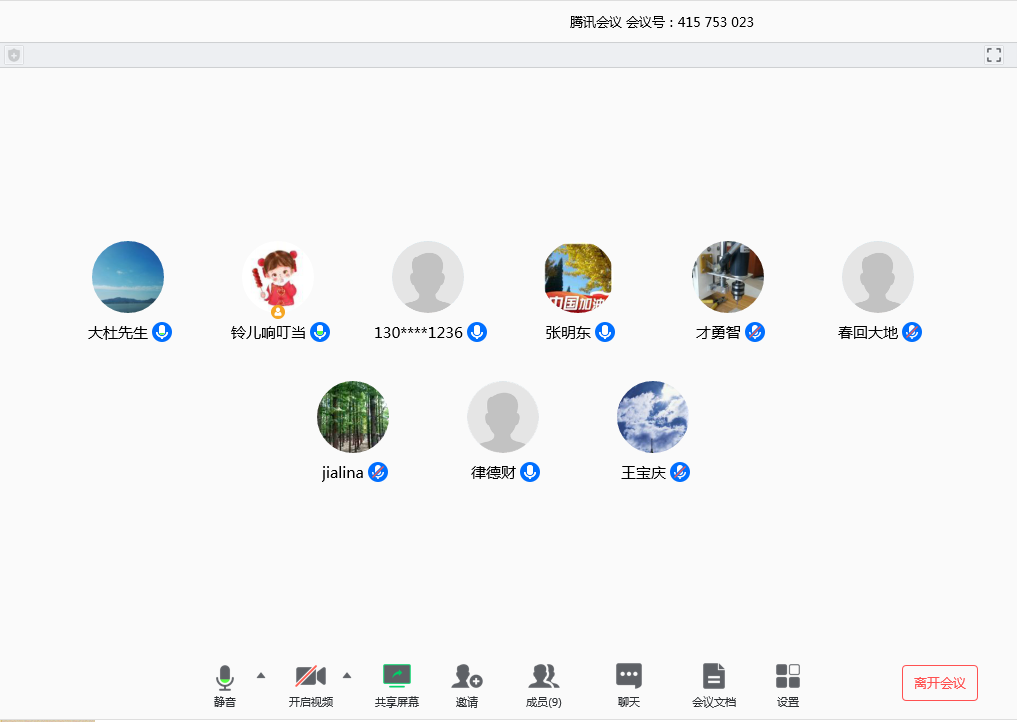Click the name label 才勇智

click(718, 333)
